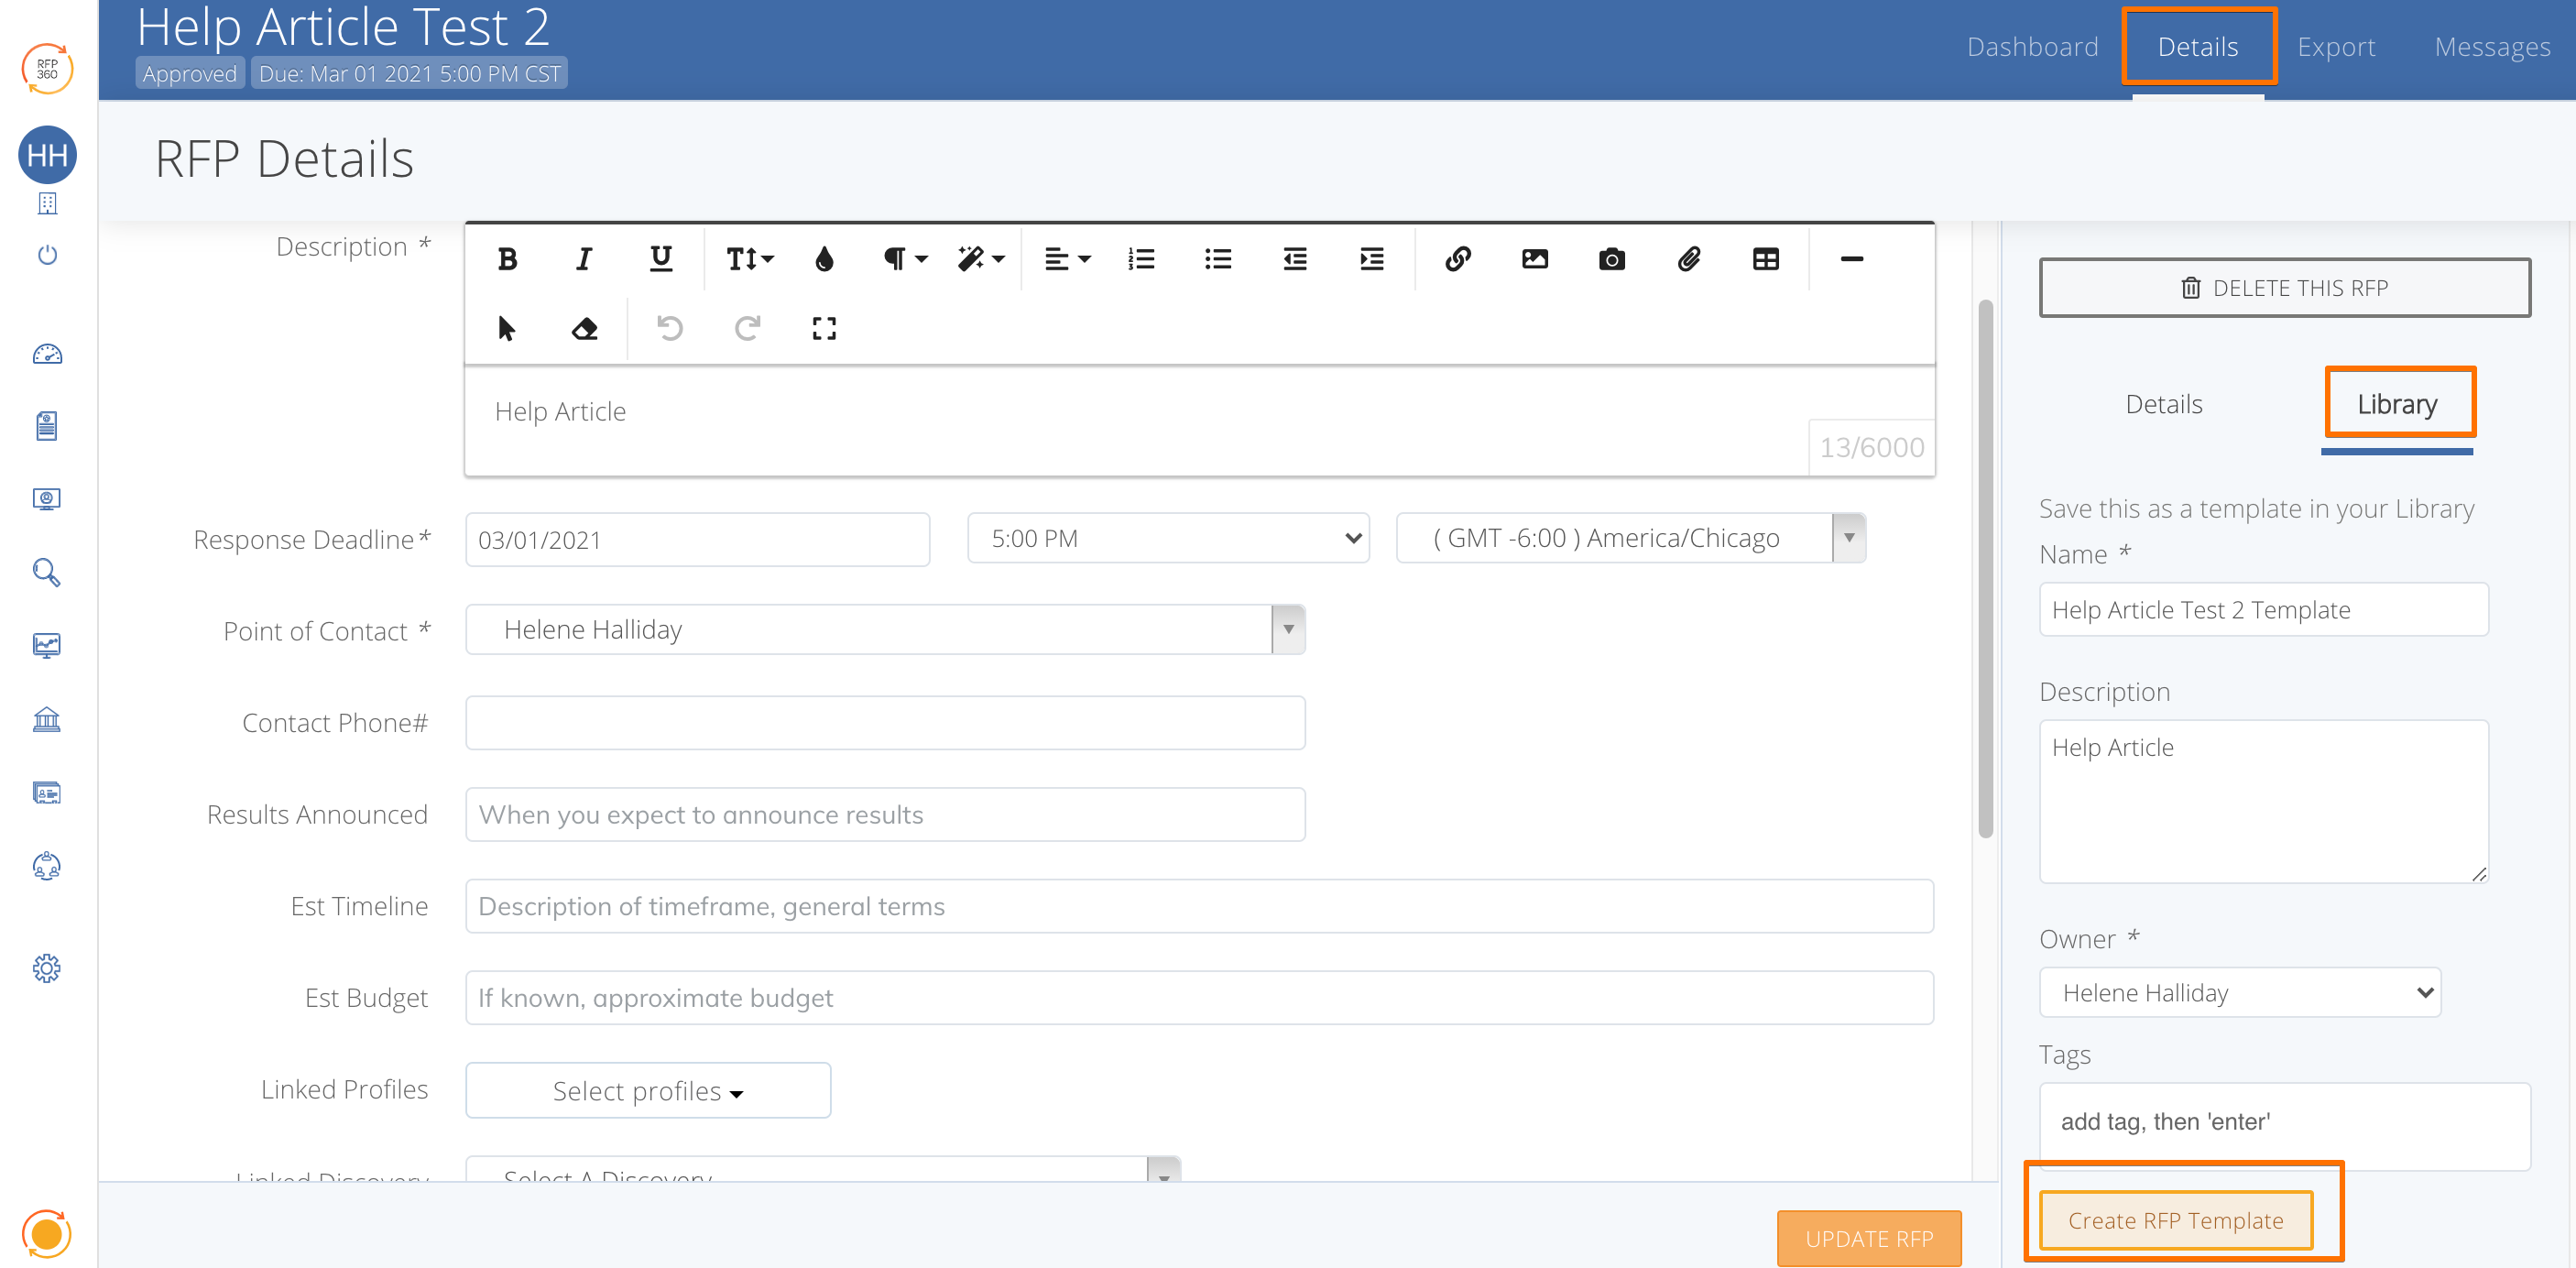
Task: Click the camera icon in the editor toolbar
Action: (1611, 259)
